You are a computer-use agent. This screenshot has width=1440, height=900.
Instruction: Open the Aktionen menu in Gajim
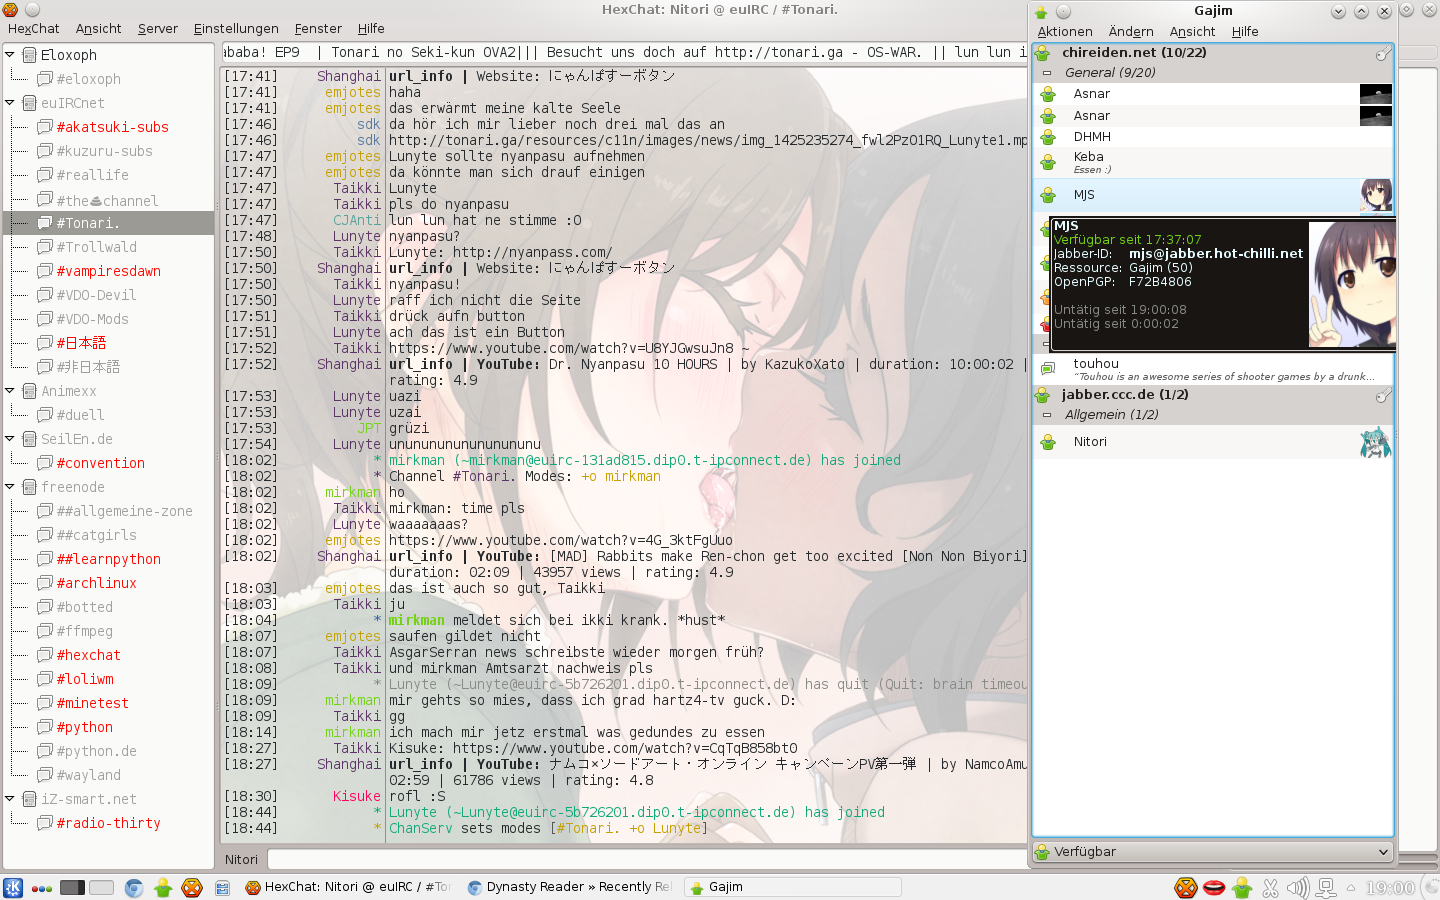click(1064, 32)
